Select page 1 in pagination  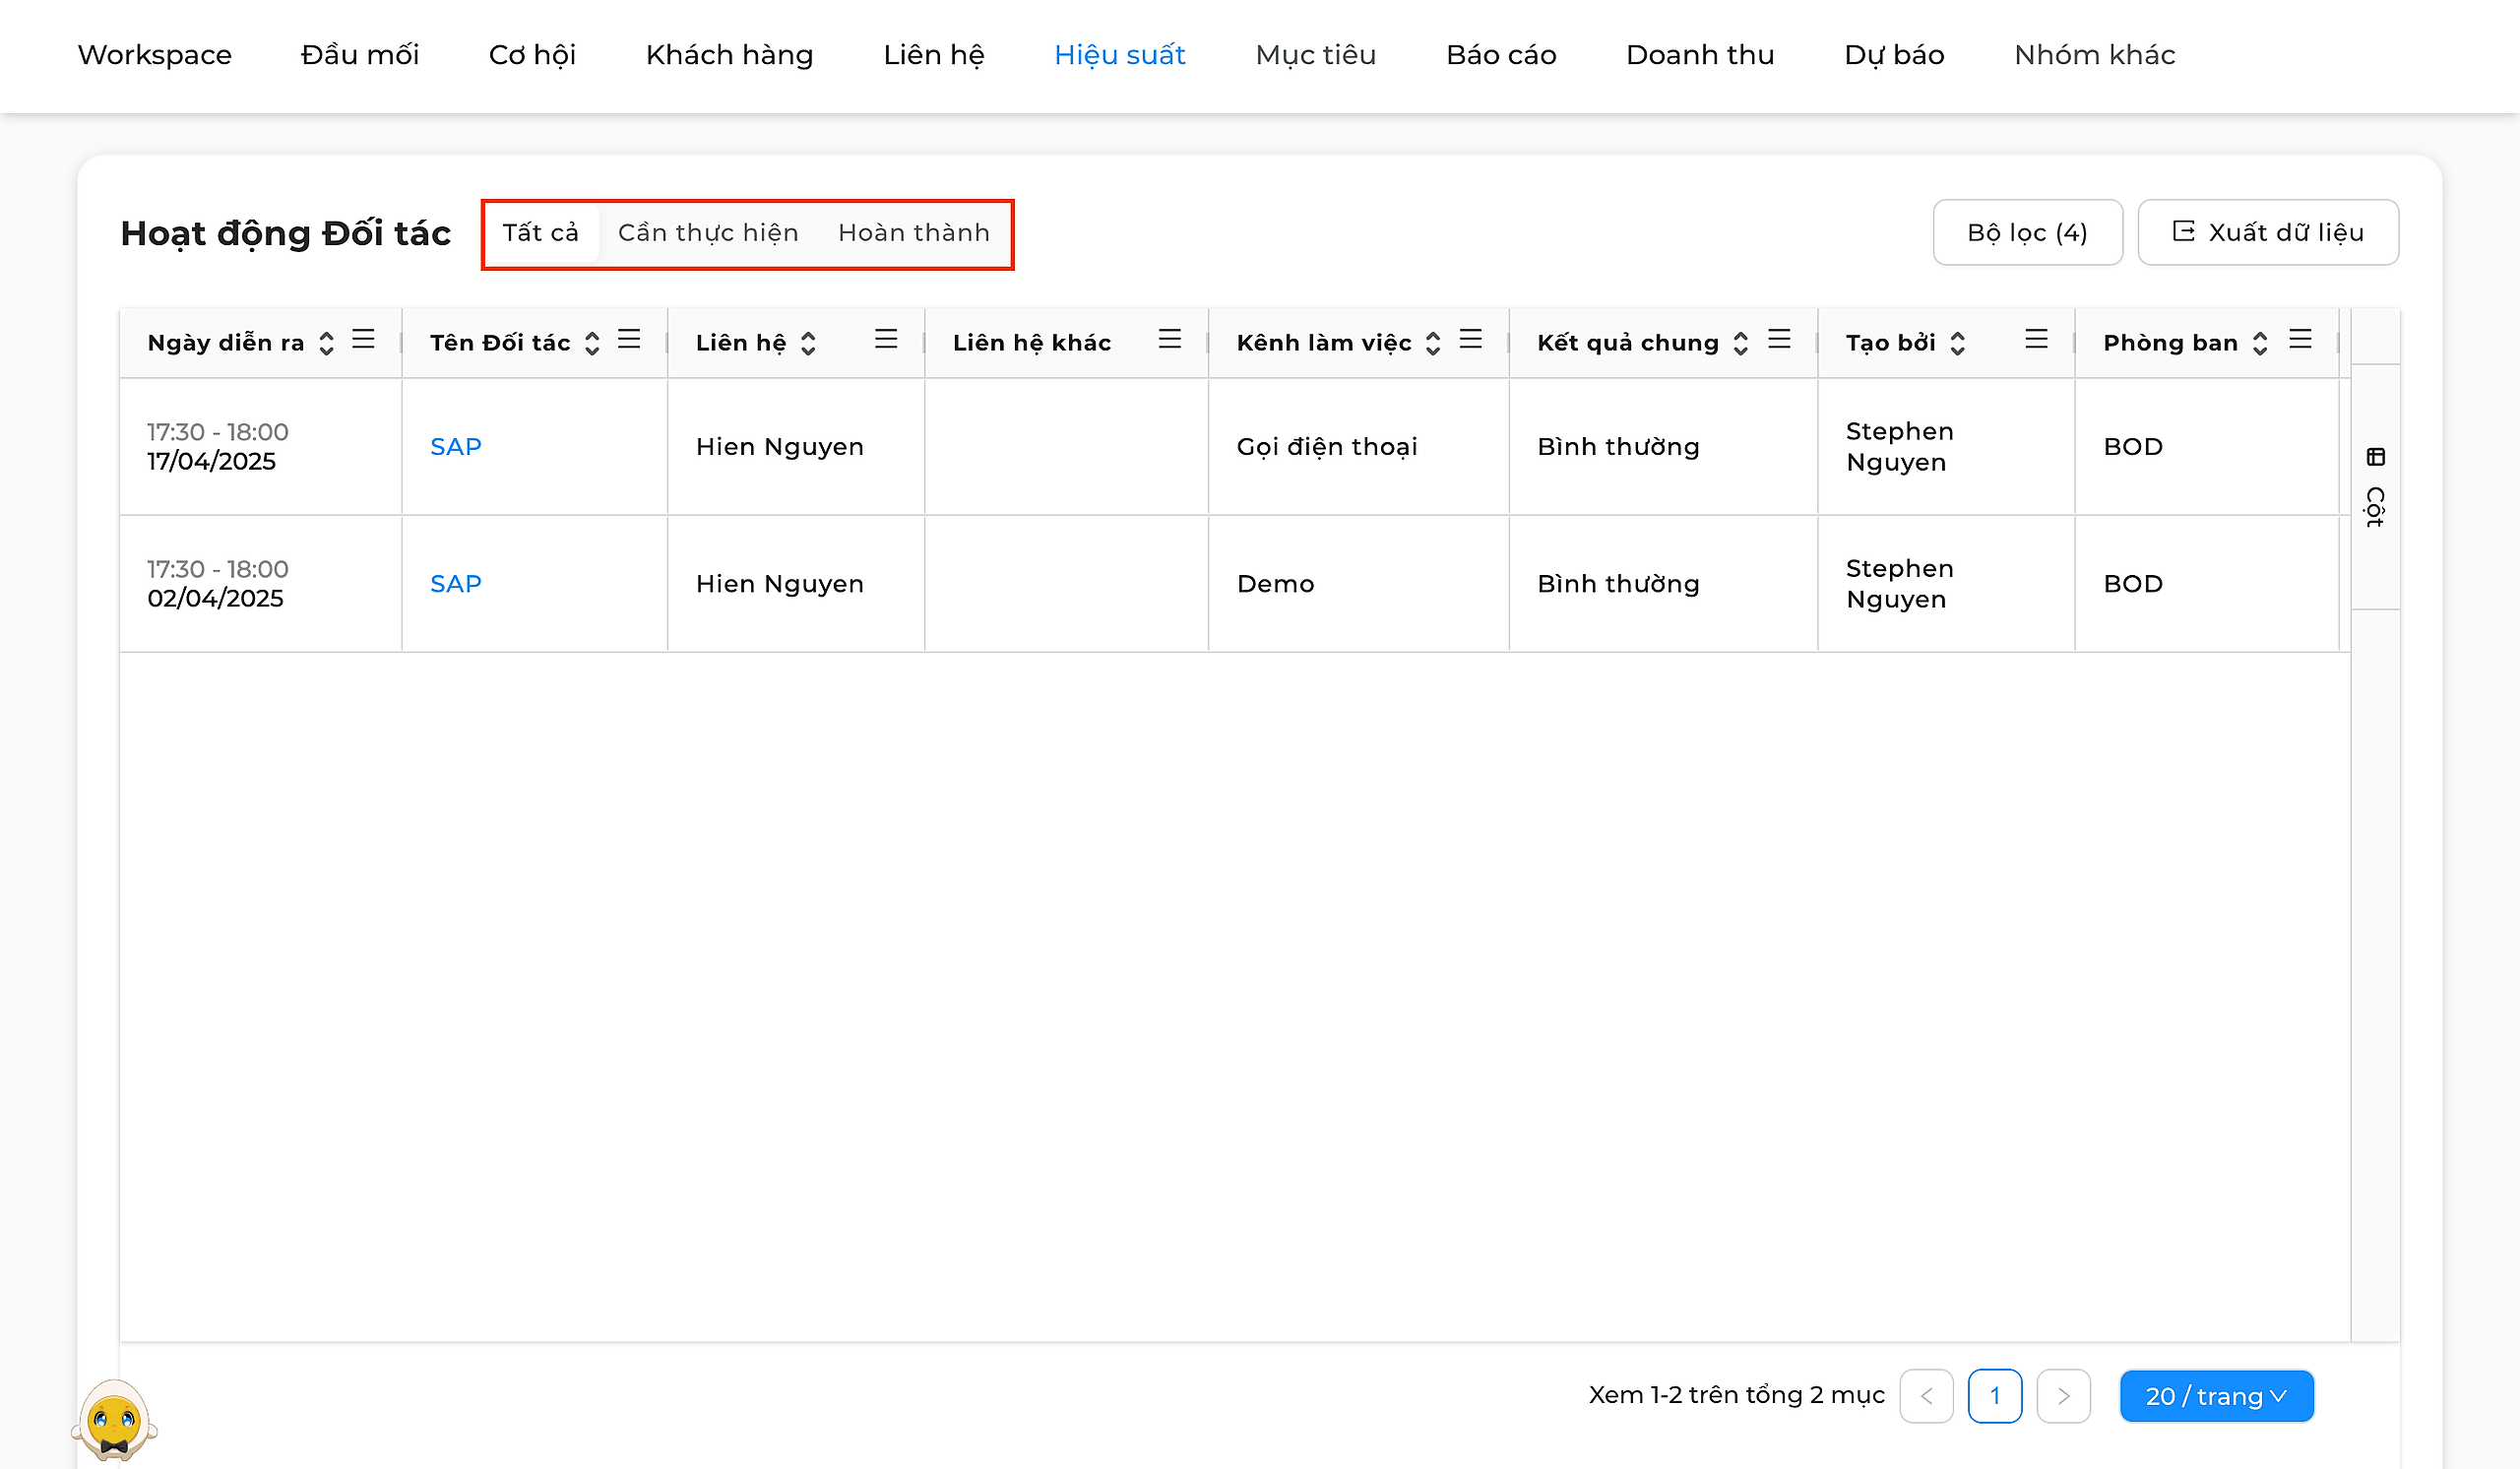[1994, 1396]
